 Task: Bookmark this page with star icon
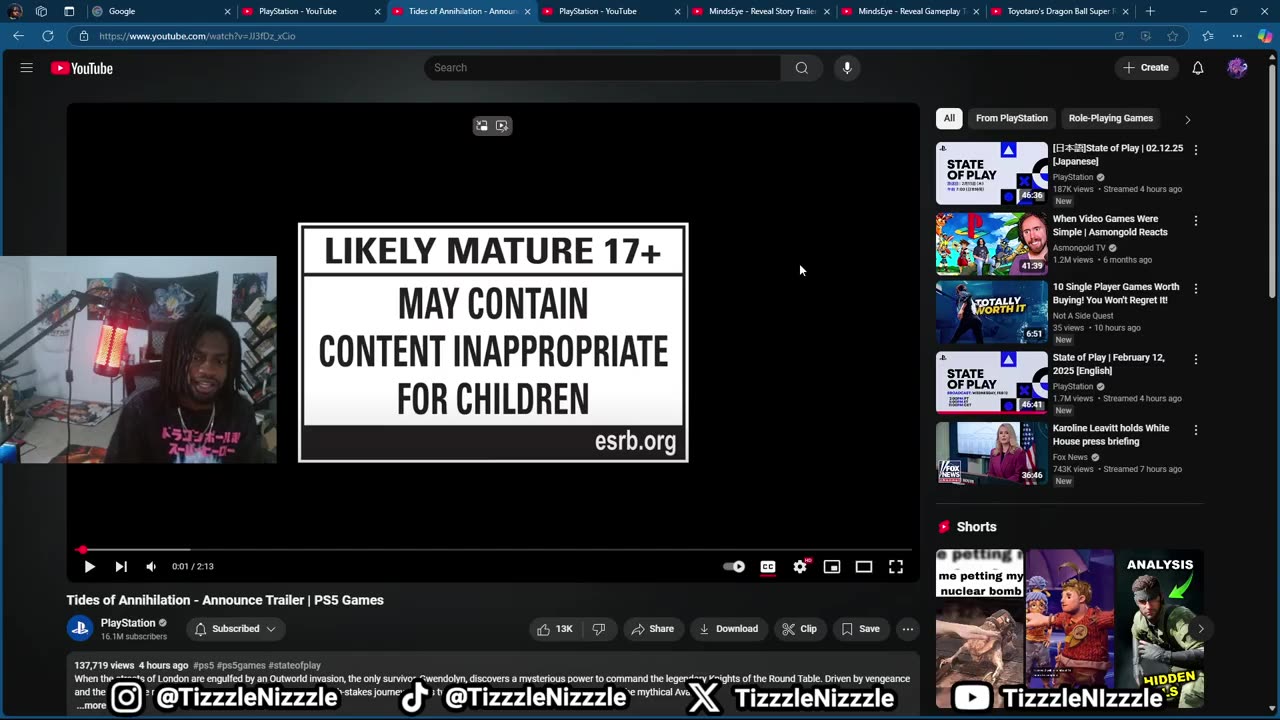(x=1173, y=36)
